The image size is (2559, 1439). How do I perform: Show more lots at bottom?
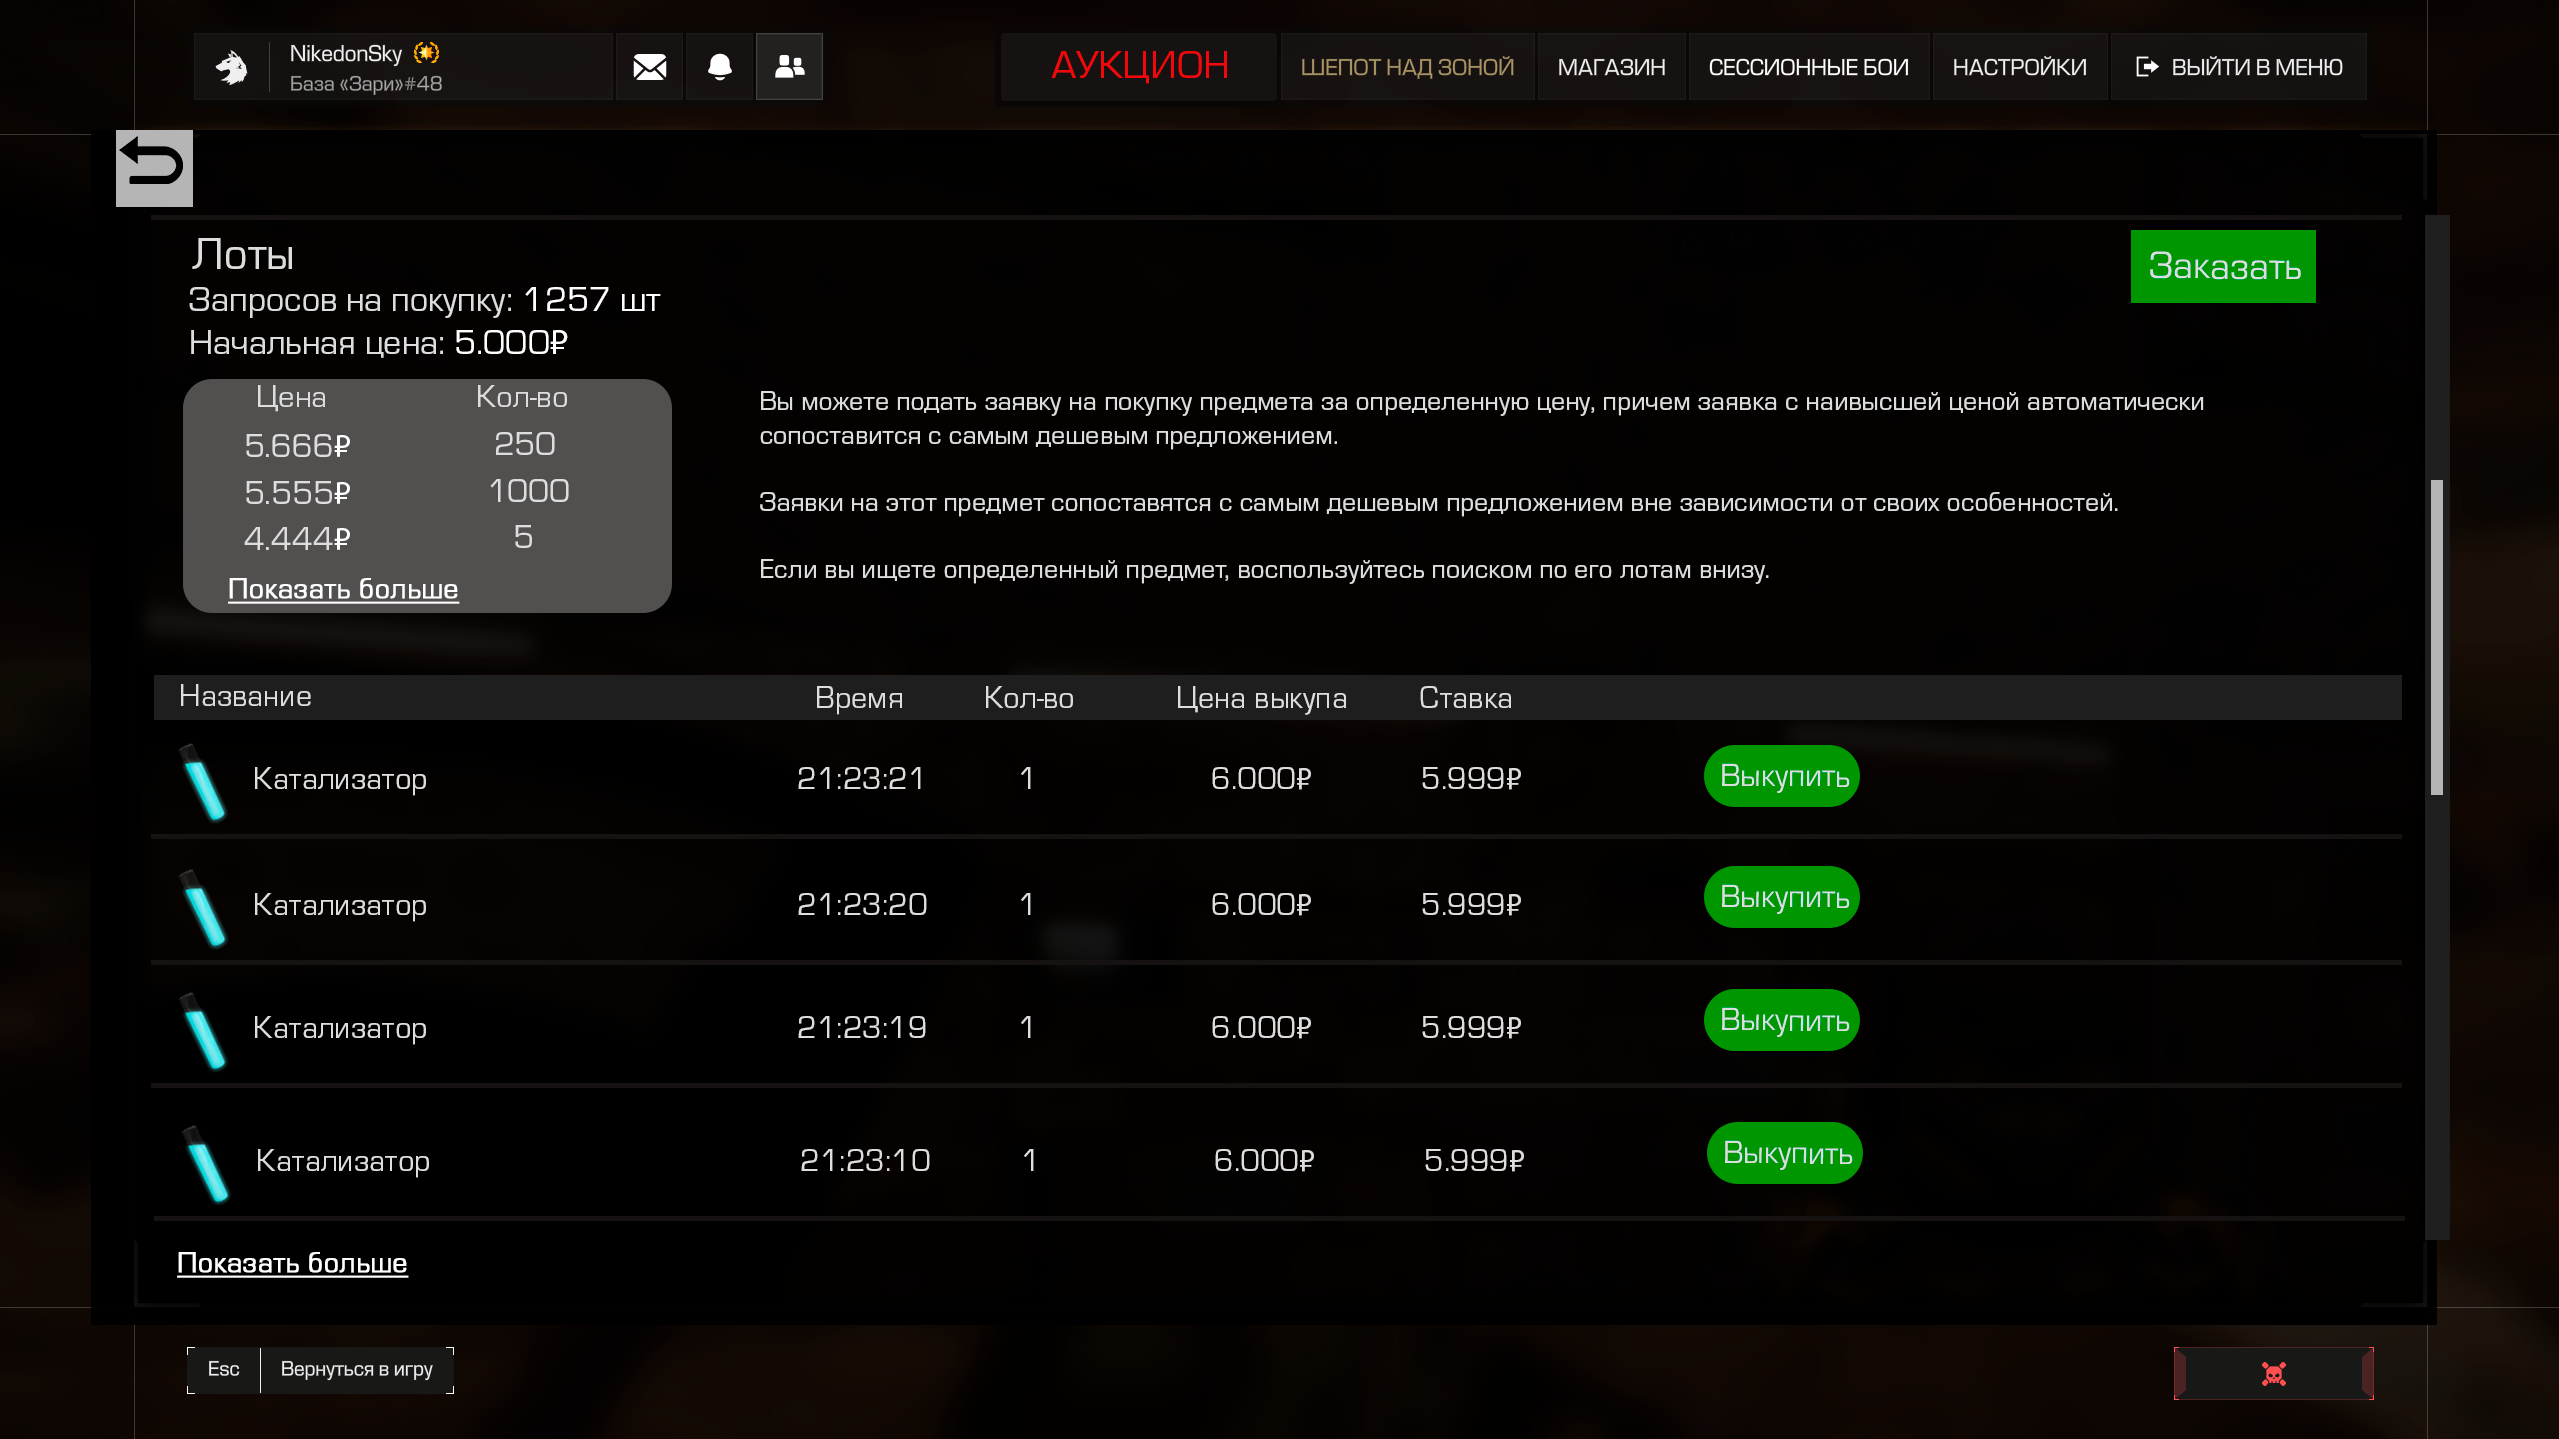click(292, 1263)
